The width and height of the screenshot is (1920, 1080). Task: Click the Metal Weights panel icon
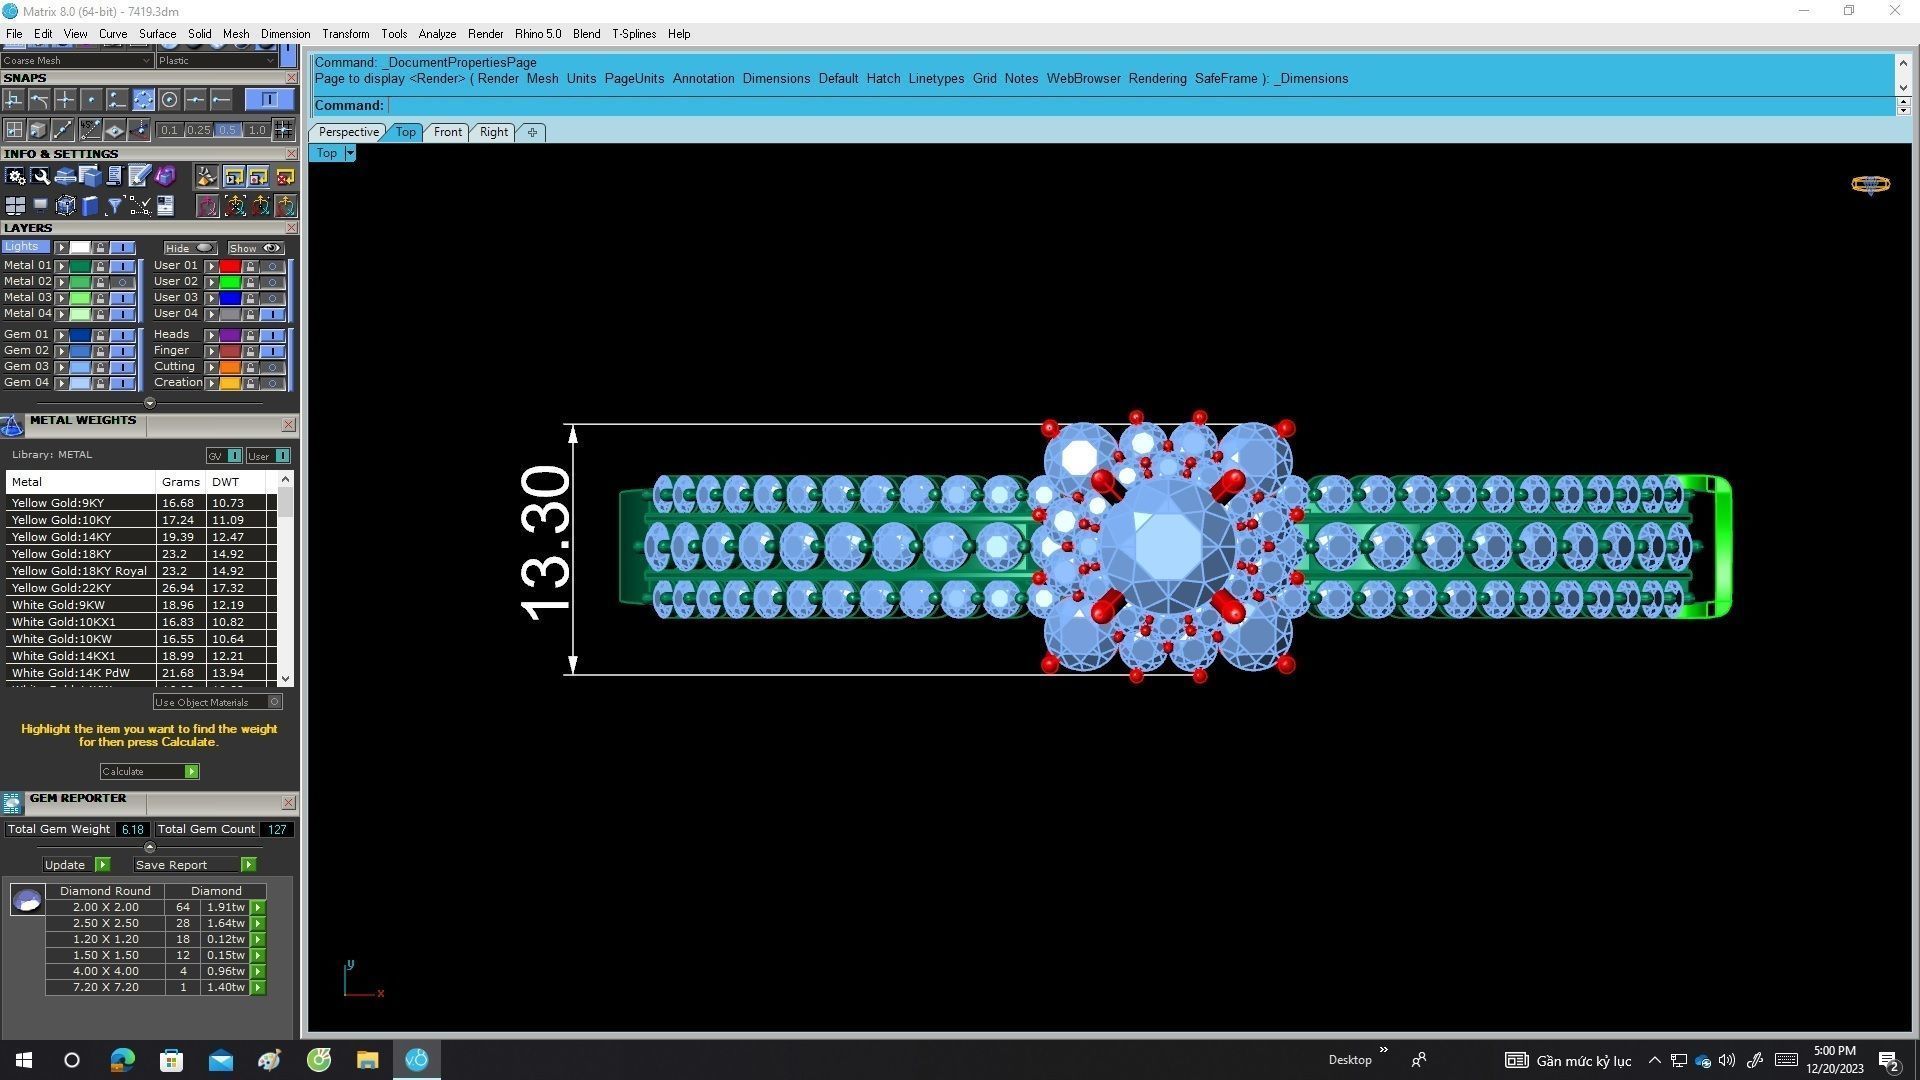pyautogui.click(x=12, y=426)
